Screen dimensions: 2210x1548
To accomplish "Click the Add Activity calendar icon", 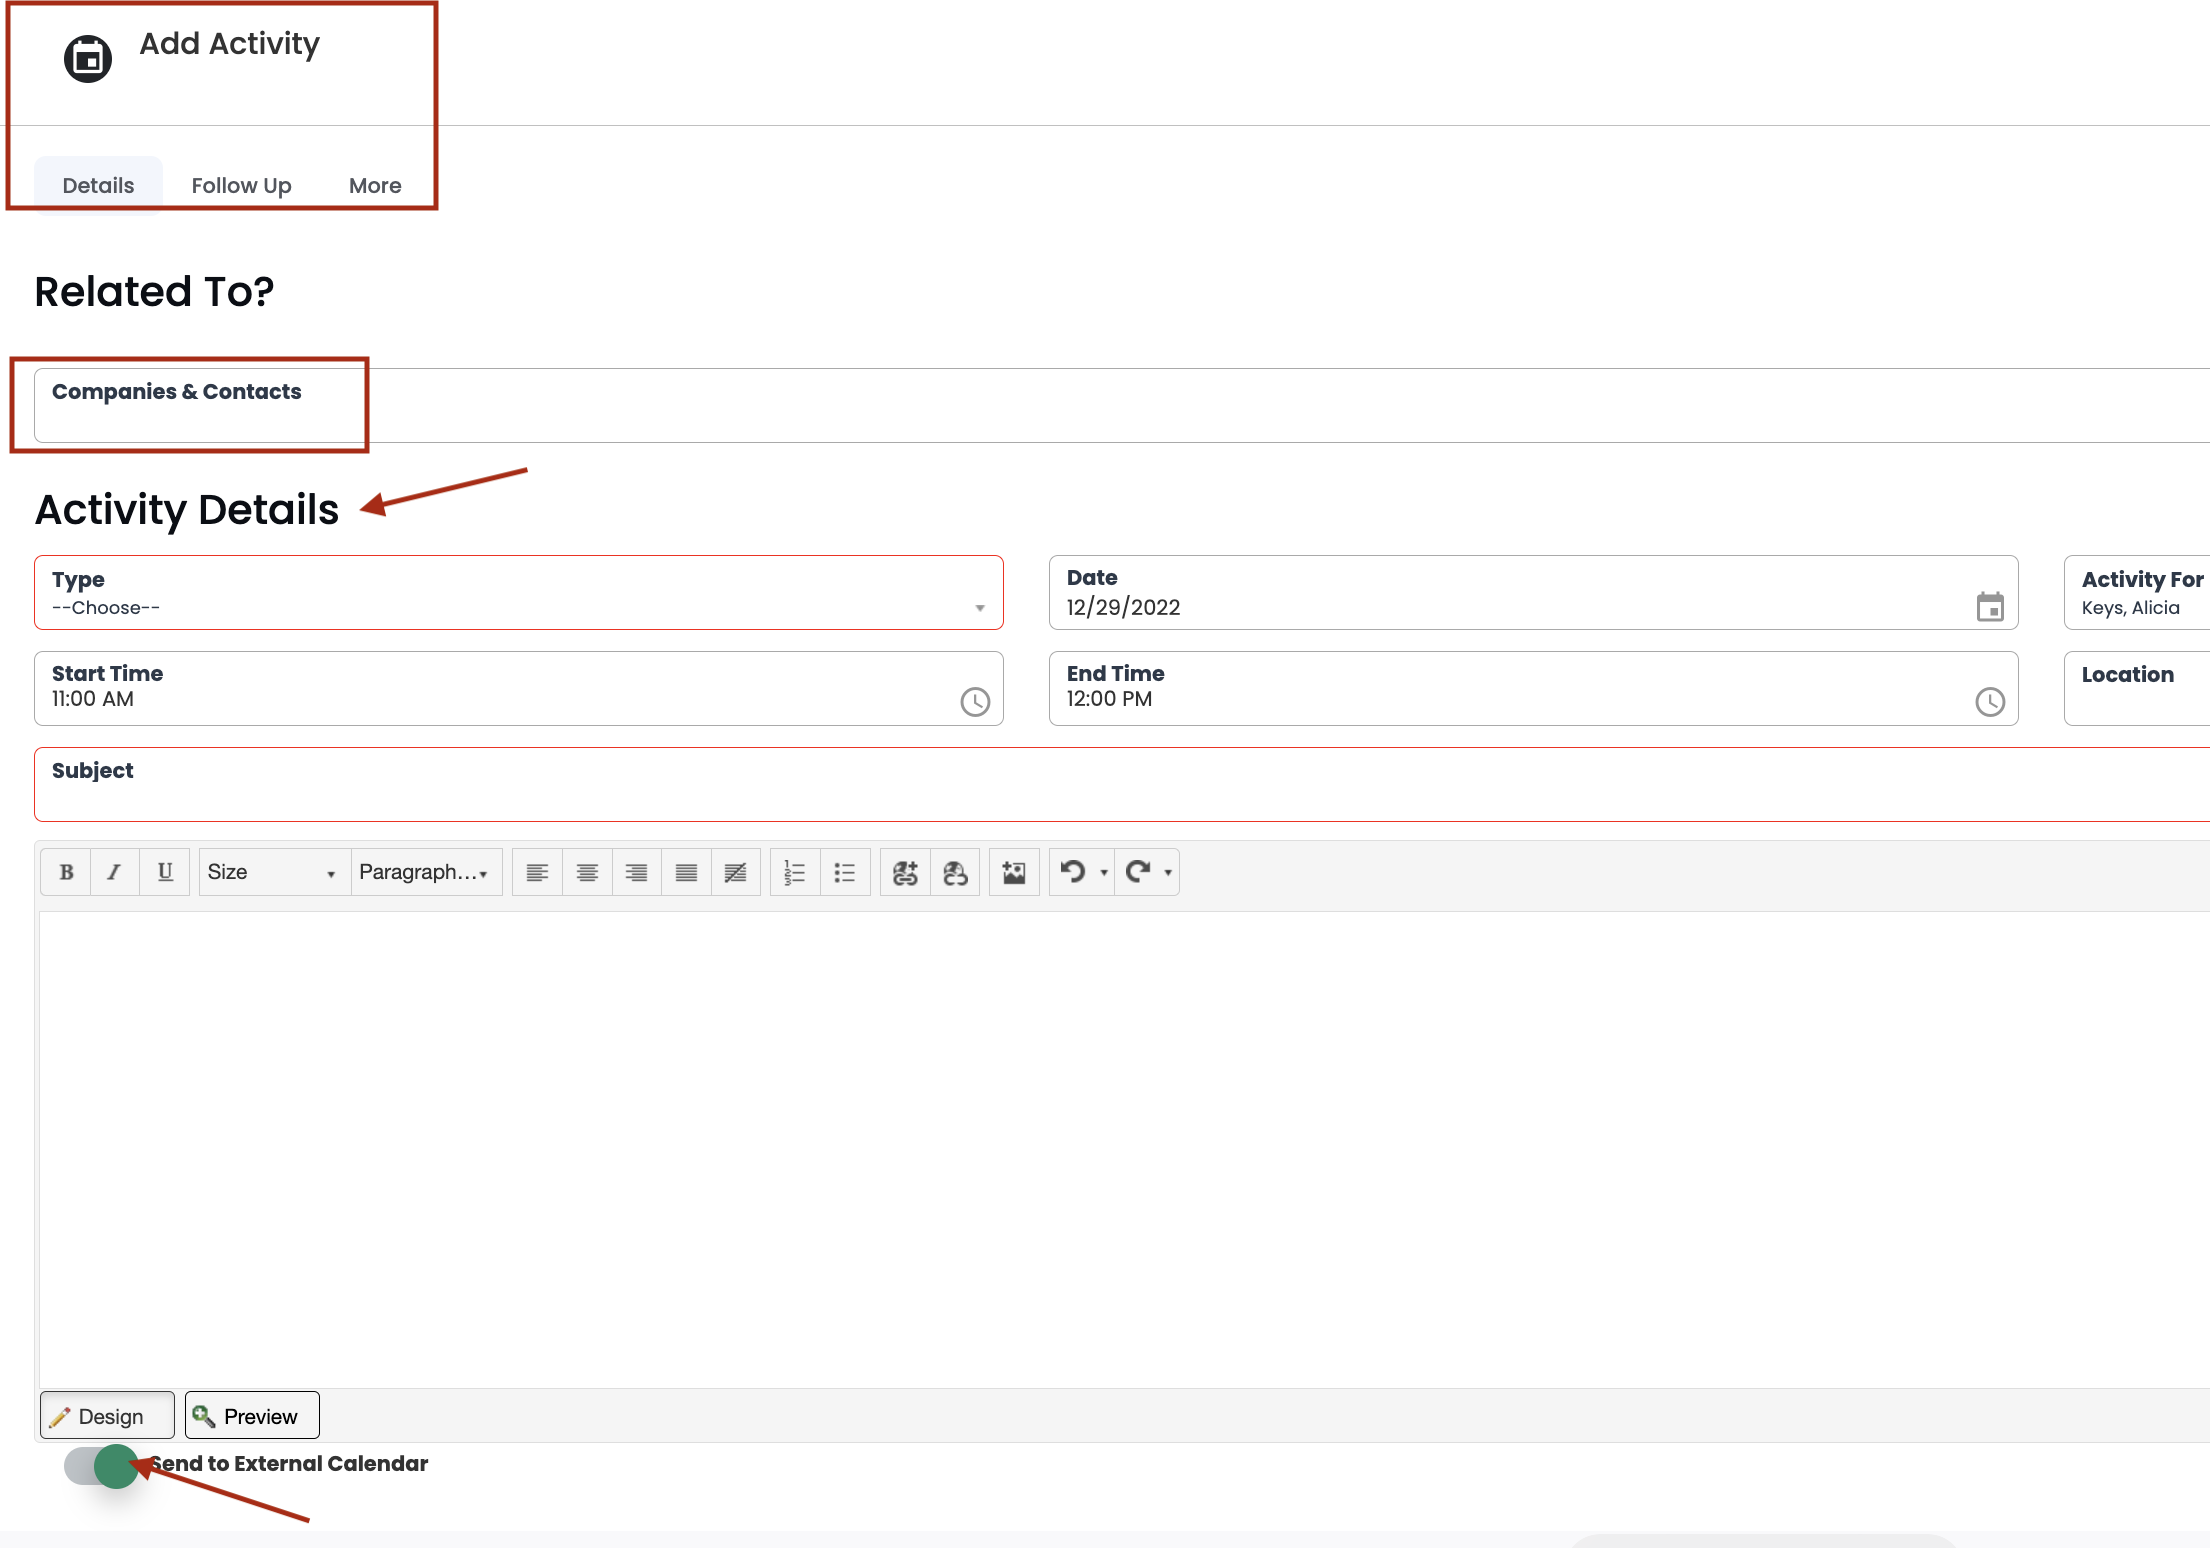I will (88, 59).
